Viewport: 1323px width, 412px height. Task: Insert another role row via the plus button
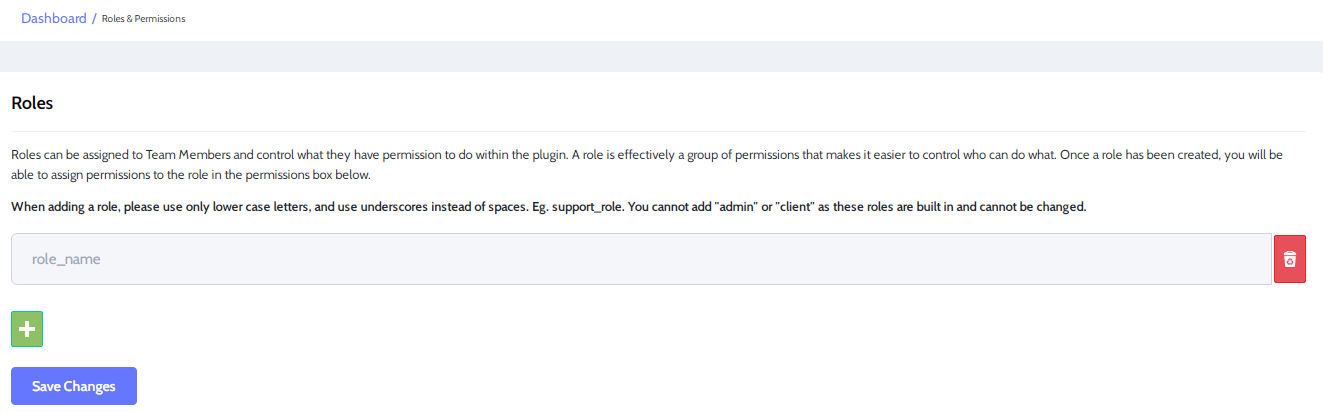27,329
